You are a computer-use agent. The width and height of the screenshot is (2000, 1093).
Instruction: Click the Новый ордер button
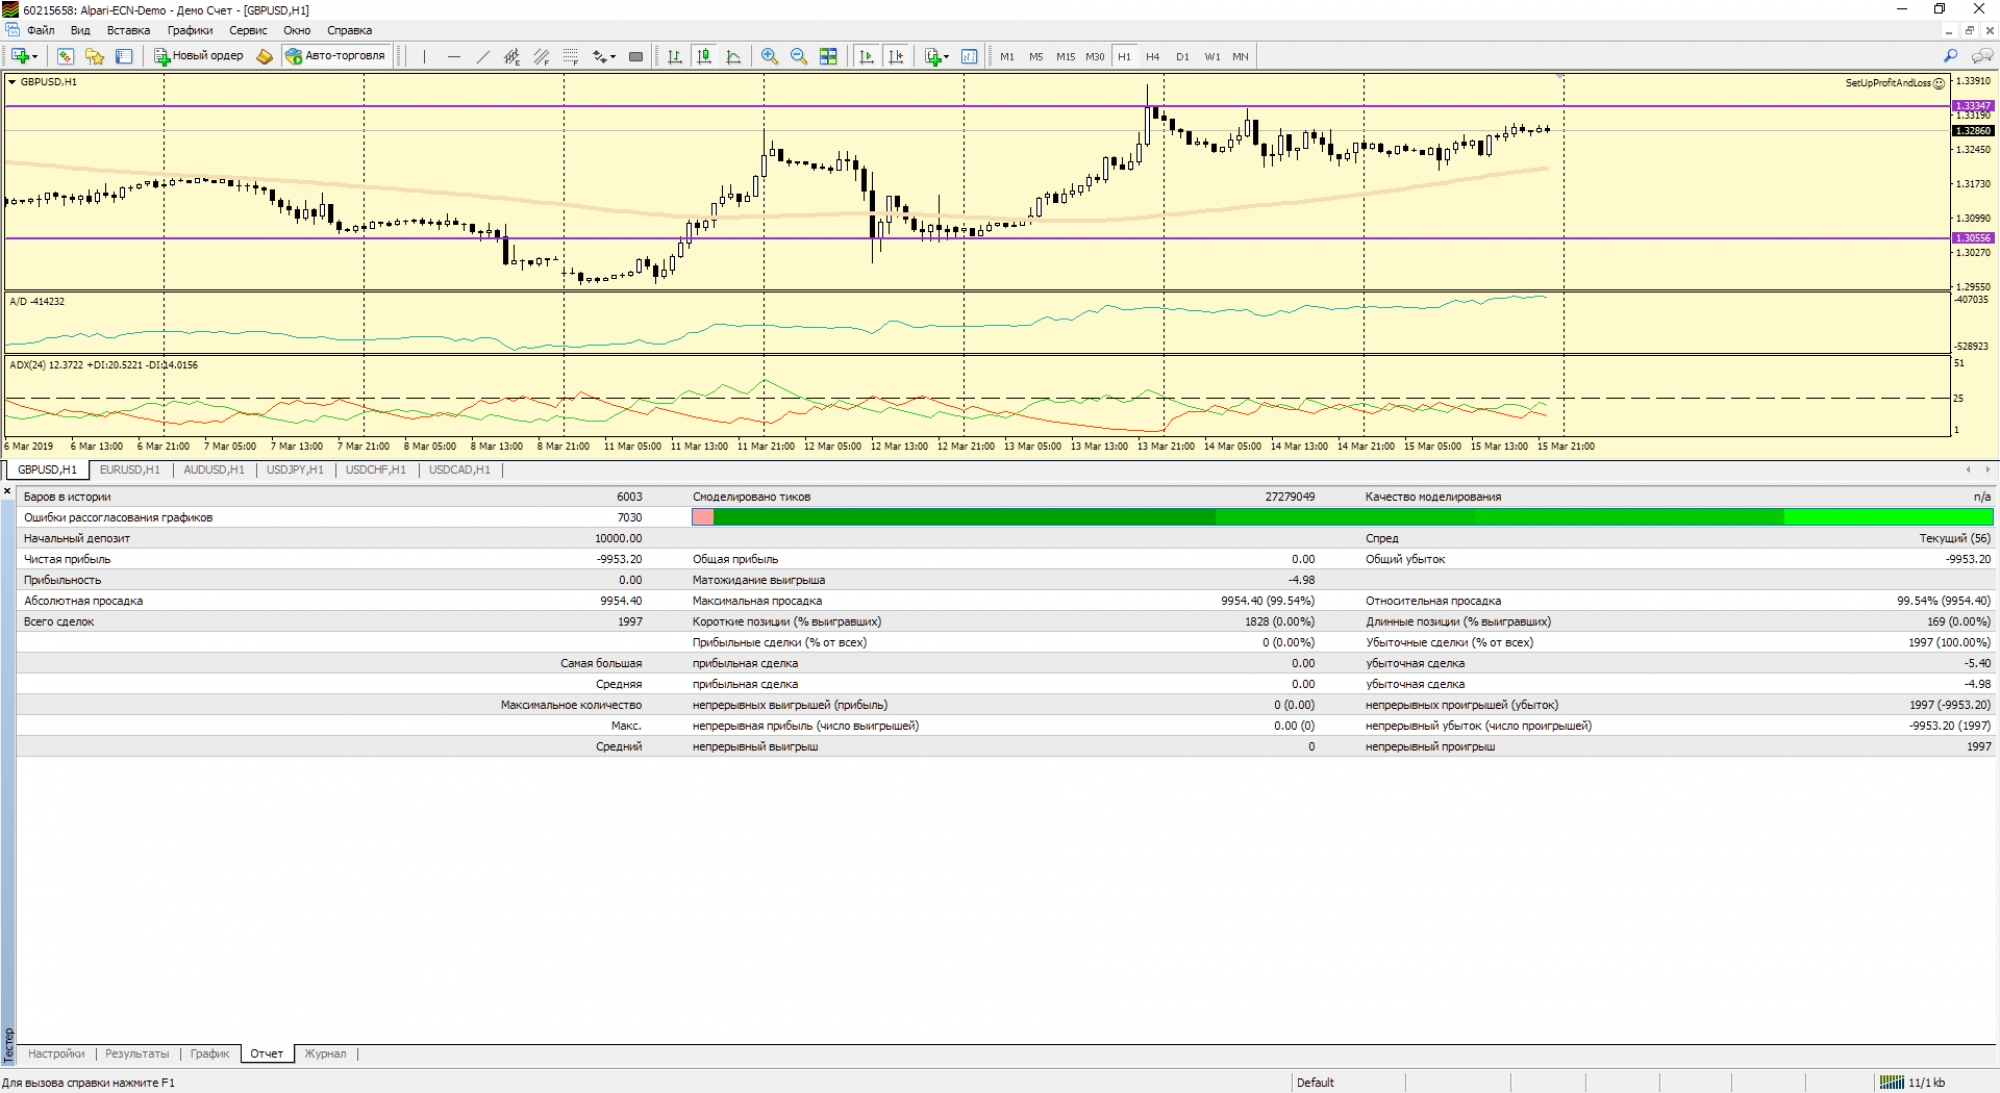coord(199,57)
